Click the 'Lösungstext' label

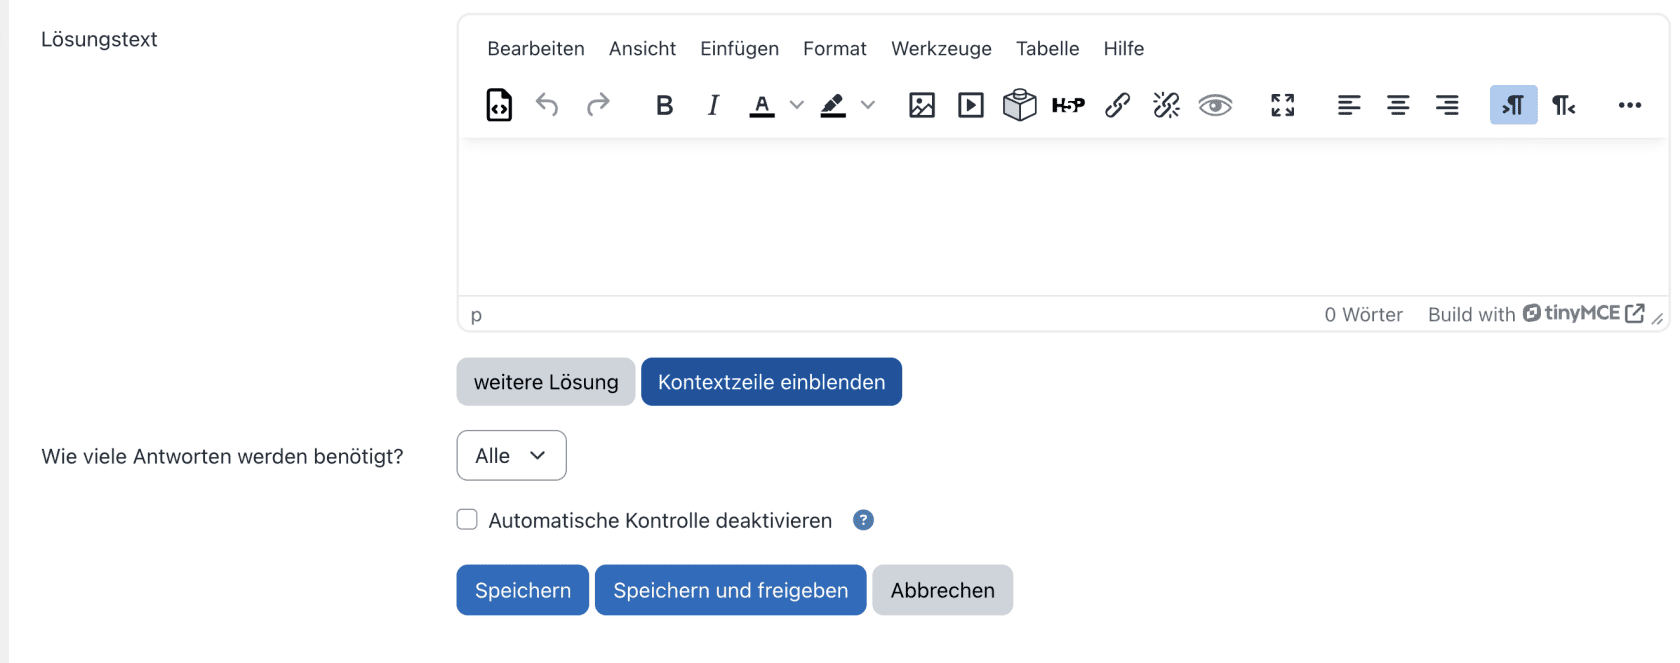99,40
